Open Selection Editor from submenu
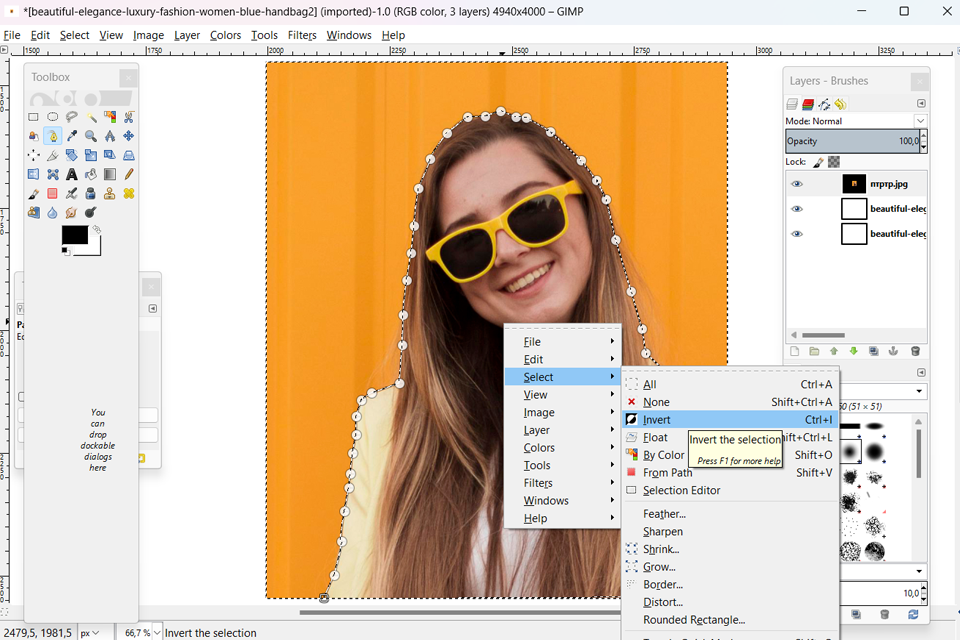 pos(730,490)
